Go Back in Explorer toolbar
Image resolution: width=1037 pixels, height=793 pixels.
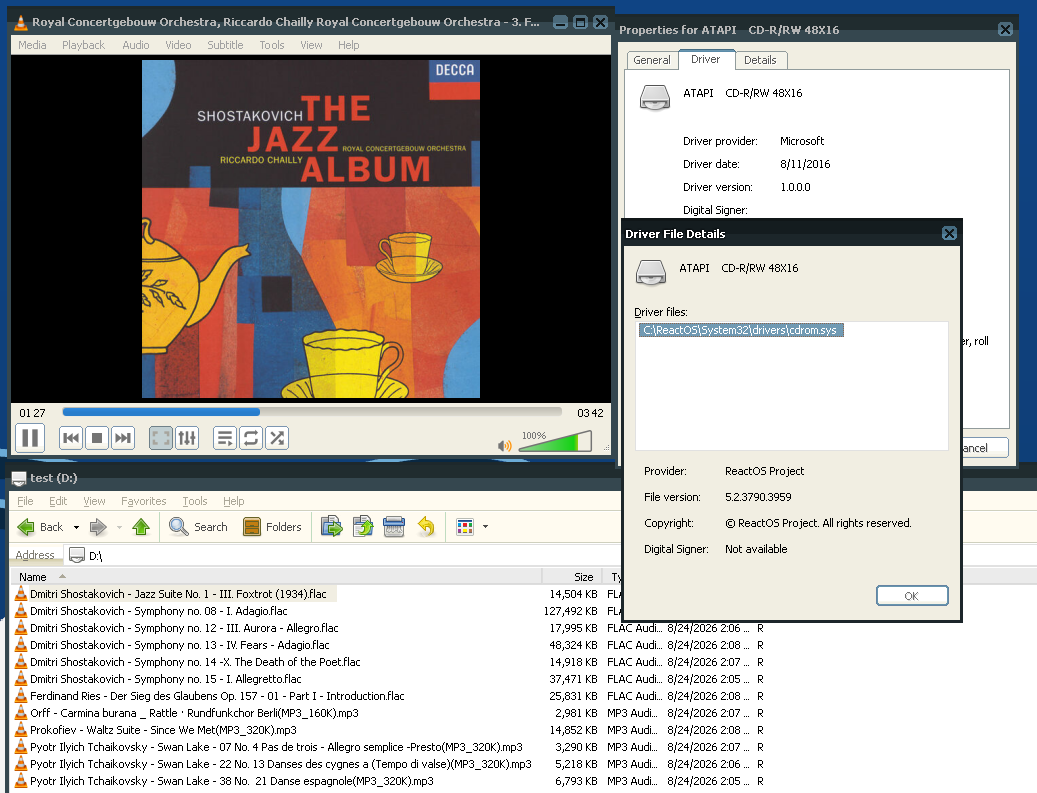coord(40,527)
